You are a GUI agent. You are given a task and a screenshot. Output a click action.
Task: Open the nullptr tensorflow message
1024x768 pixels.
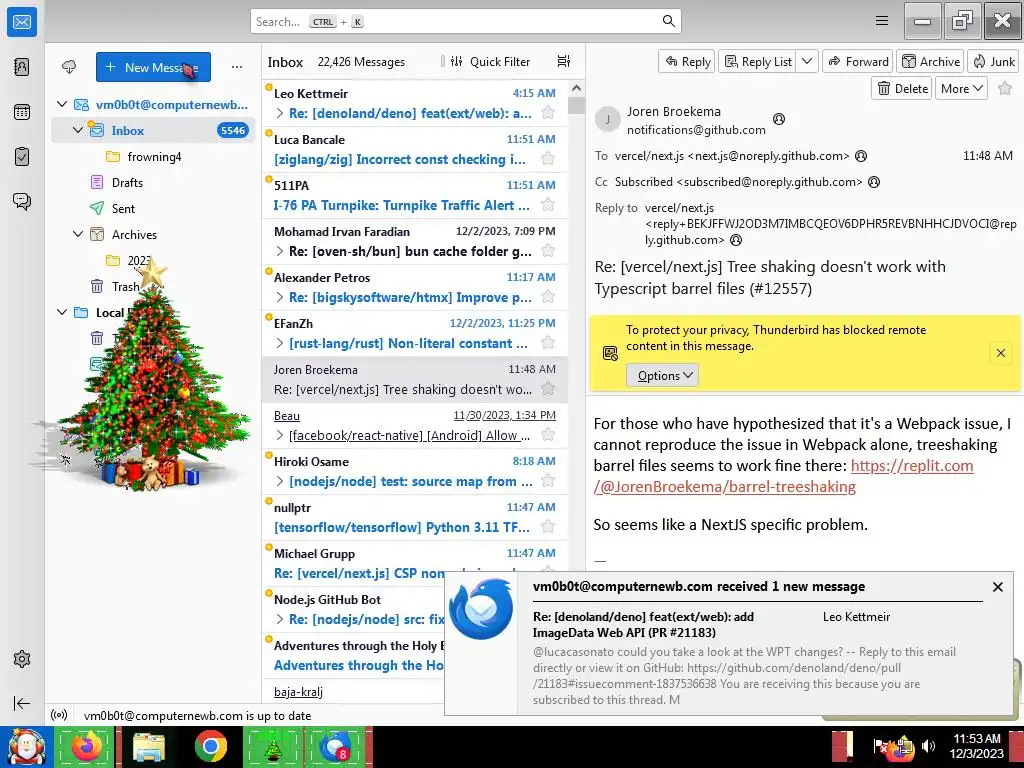(415, 517)
